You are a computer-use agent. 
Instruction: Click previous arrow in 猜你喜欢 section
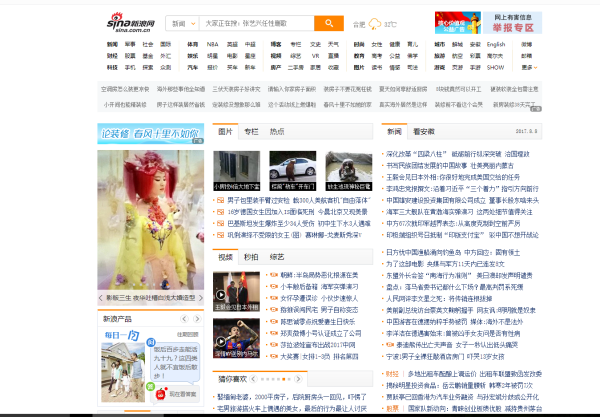pyautogui.click(x=253, y=379)
